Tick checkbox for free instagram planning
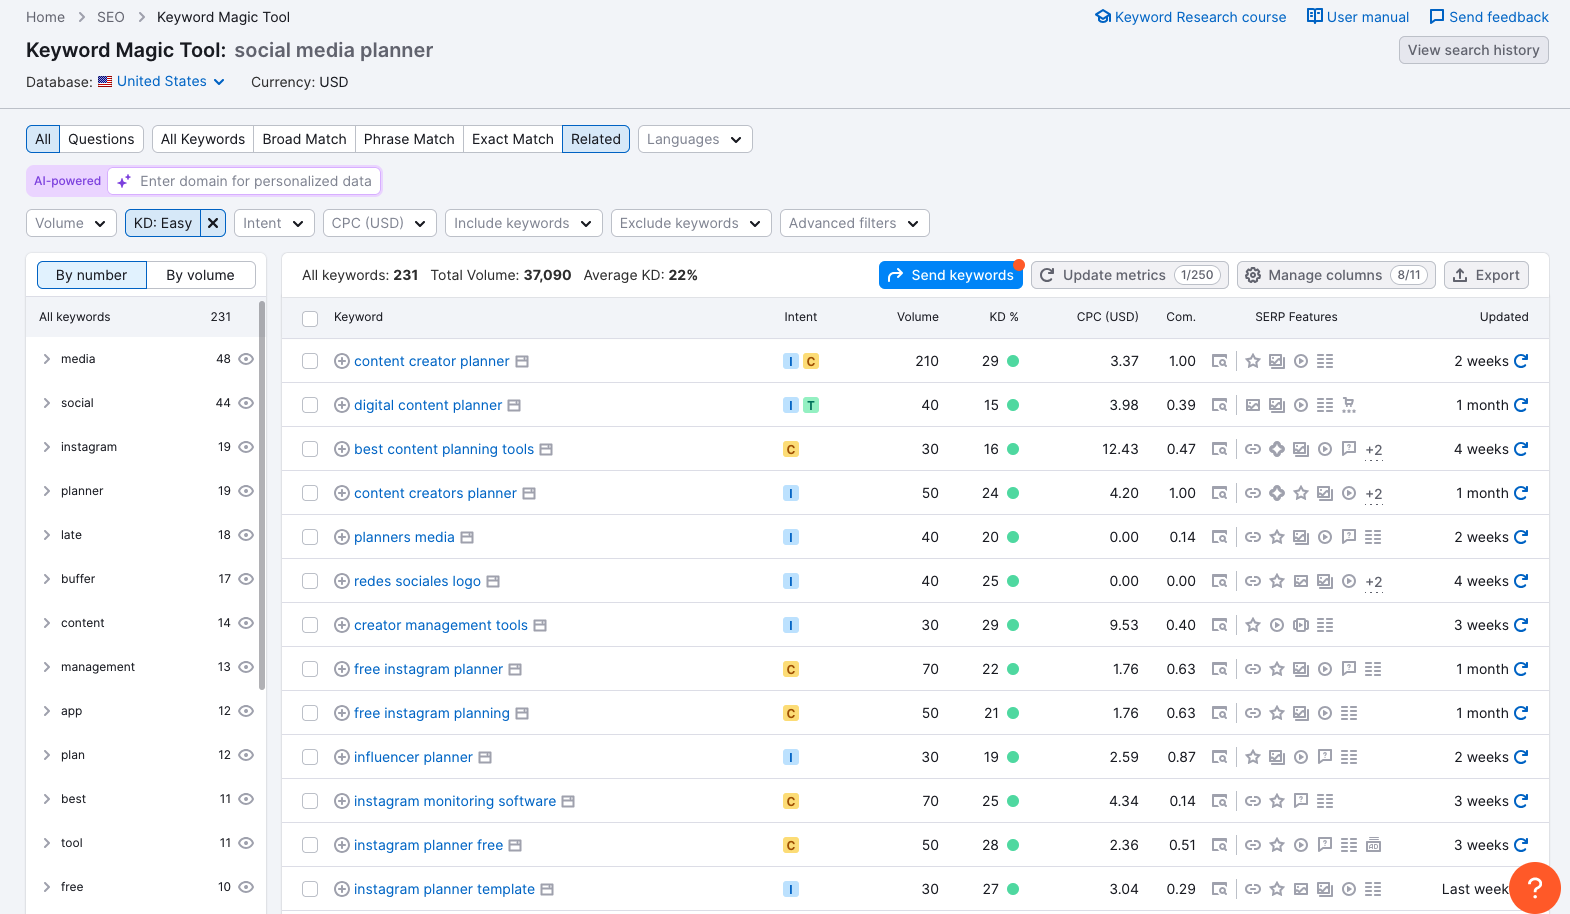 [x=310, y=713]
